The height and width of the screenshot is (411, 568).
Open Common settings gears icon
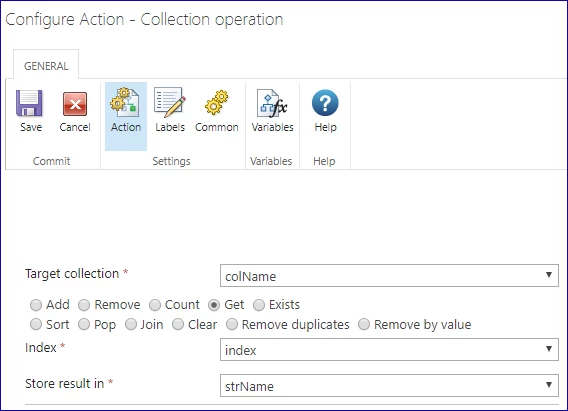pyautogui.click(x=216, y=102)
